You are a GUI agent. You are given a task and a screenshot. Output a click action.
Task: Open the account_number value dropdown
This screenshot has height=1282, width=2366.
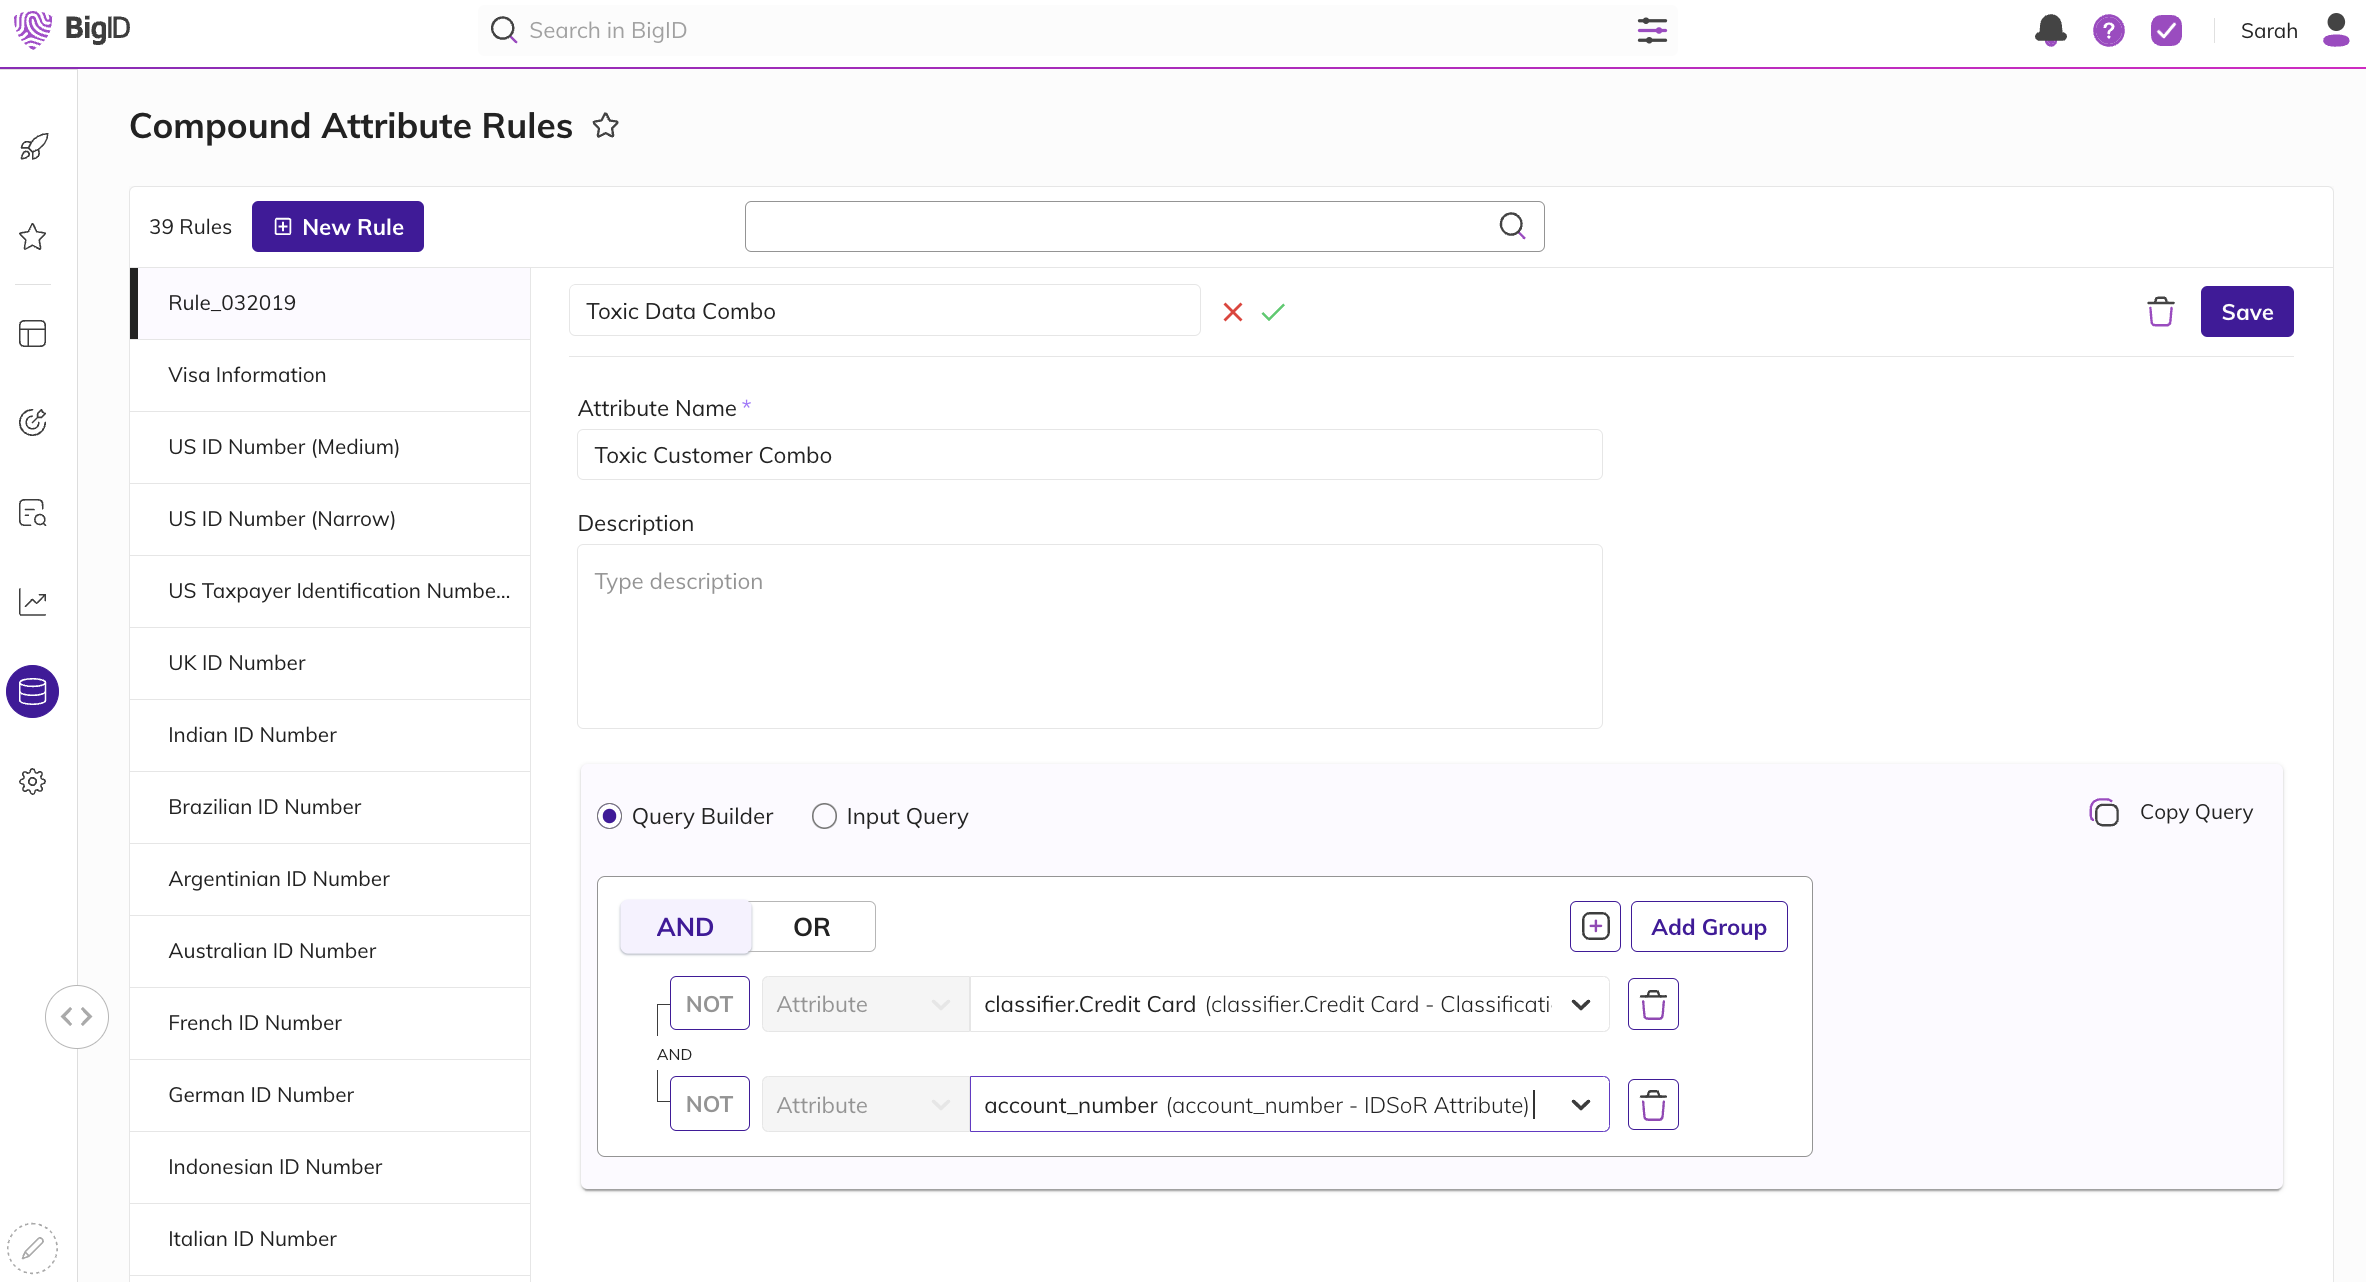pyautogui.click(x=1580, y=1105)
